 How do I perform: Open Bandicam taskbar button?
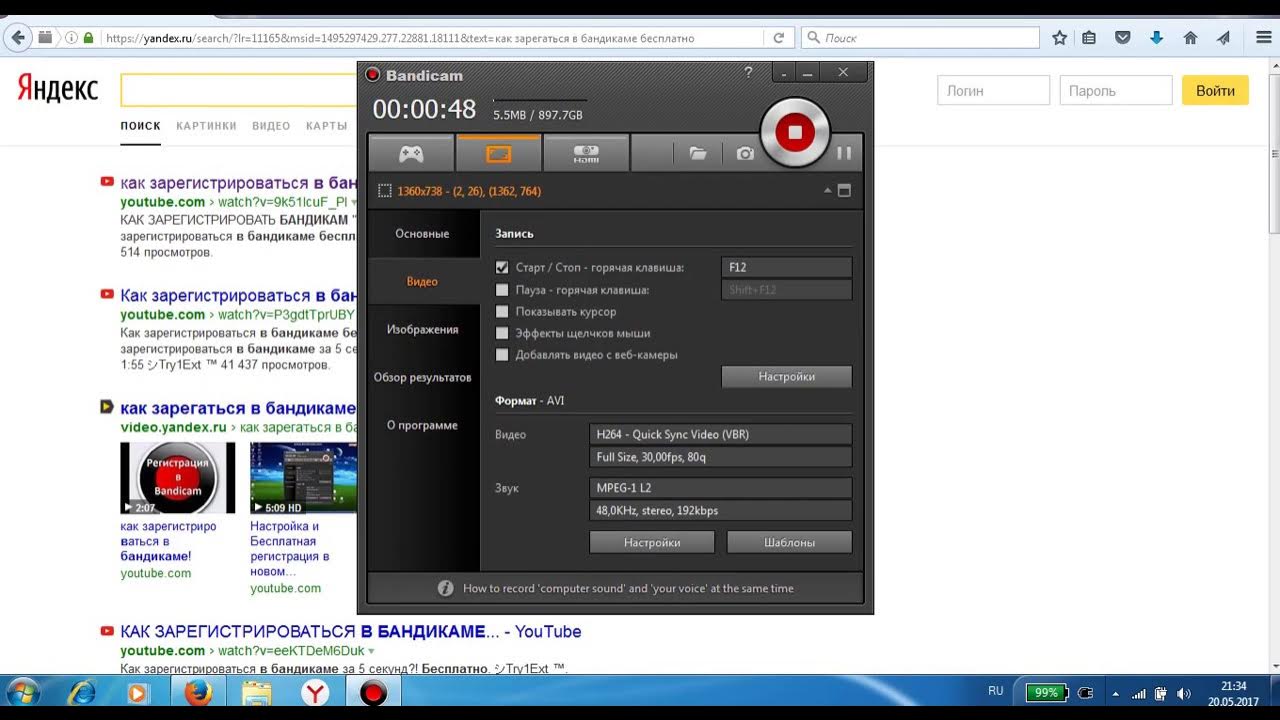(373, 693)
